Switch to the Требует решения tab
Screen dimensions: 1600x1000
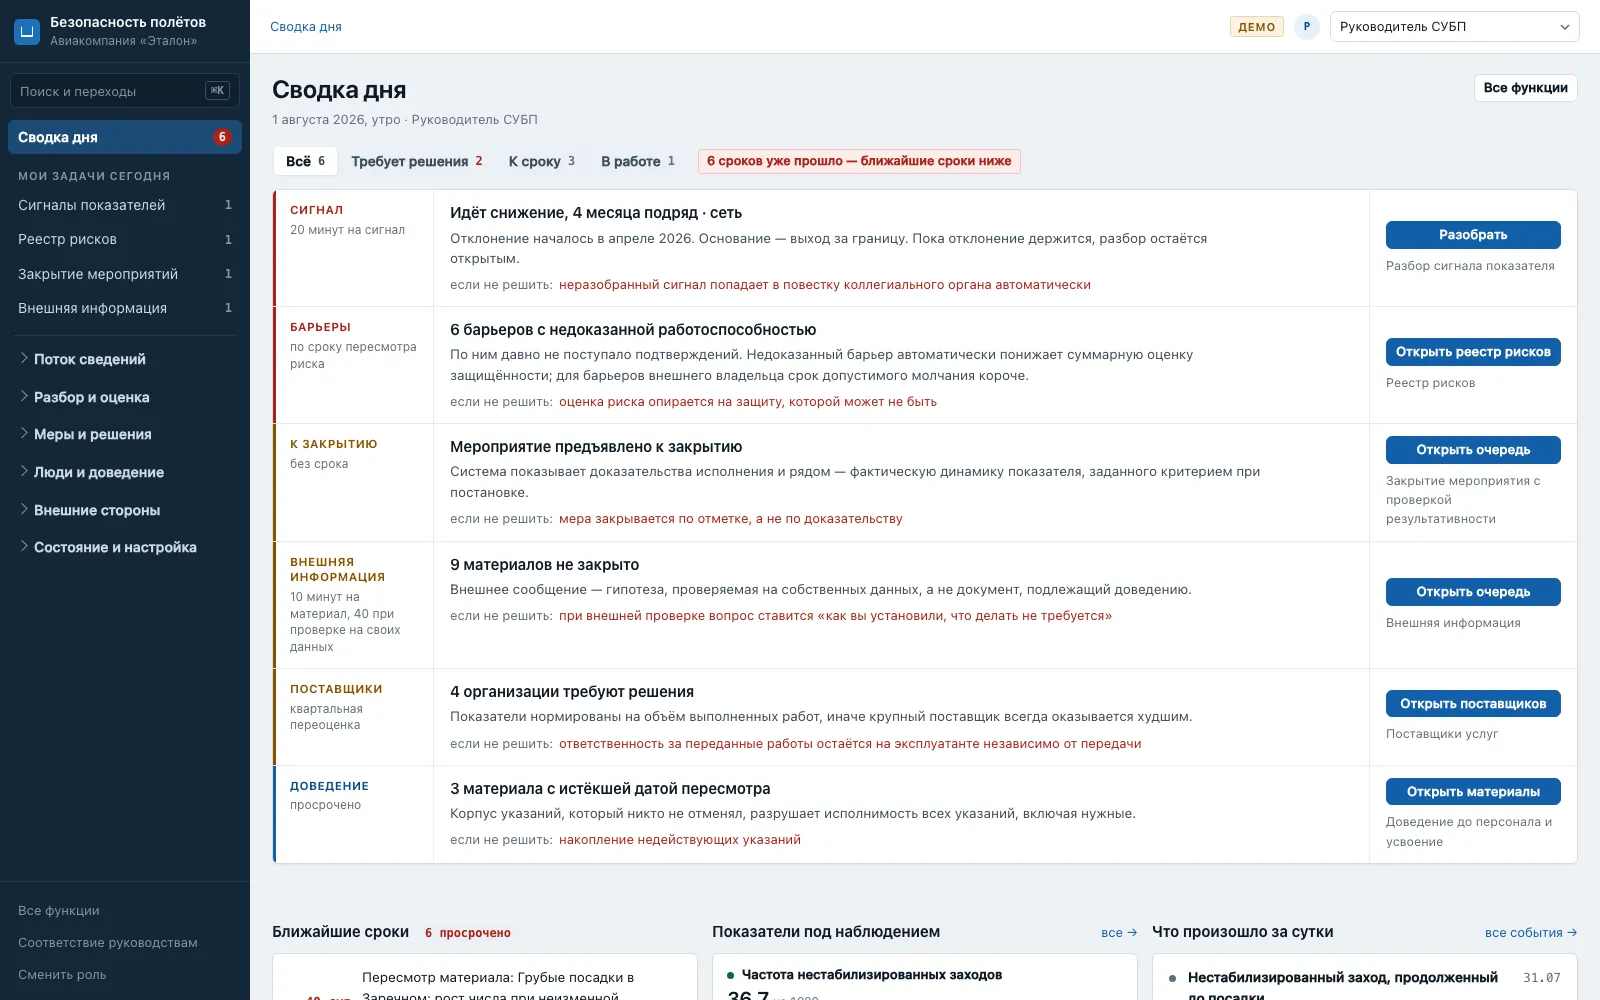(417, 161)
